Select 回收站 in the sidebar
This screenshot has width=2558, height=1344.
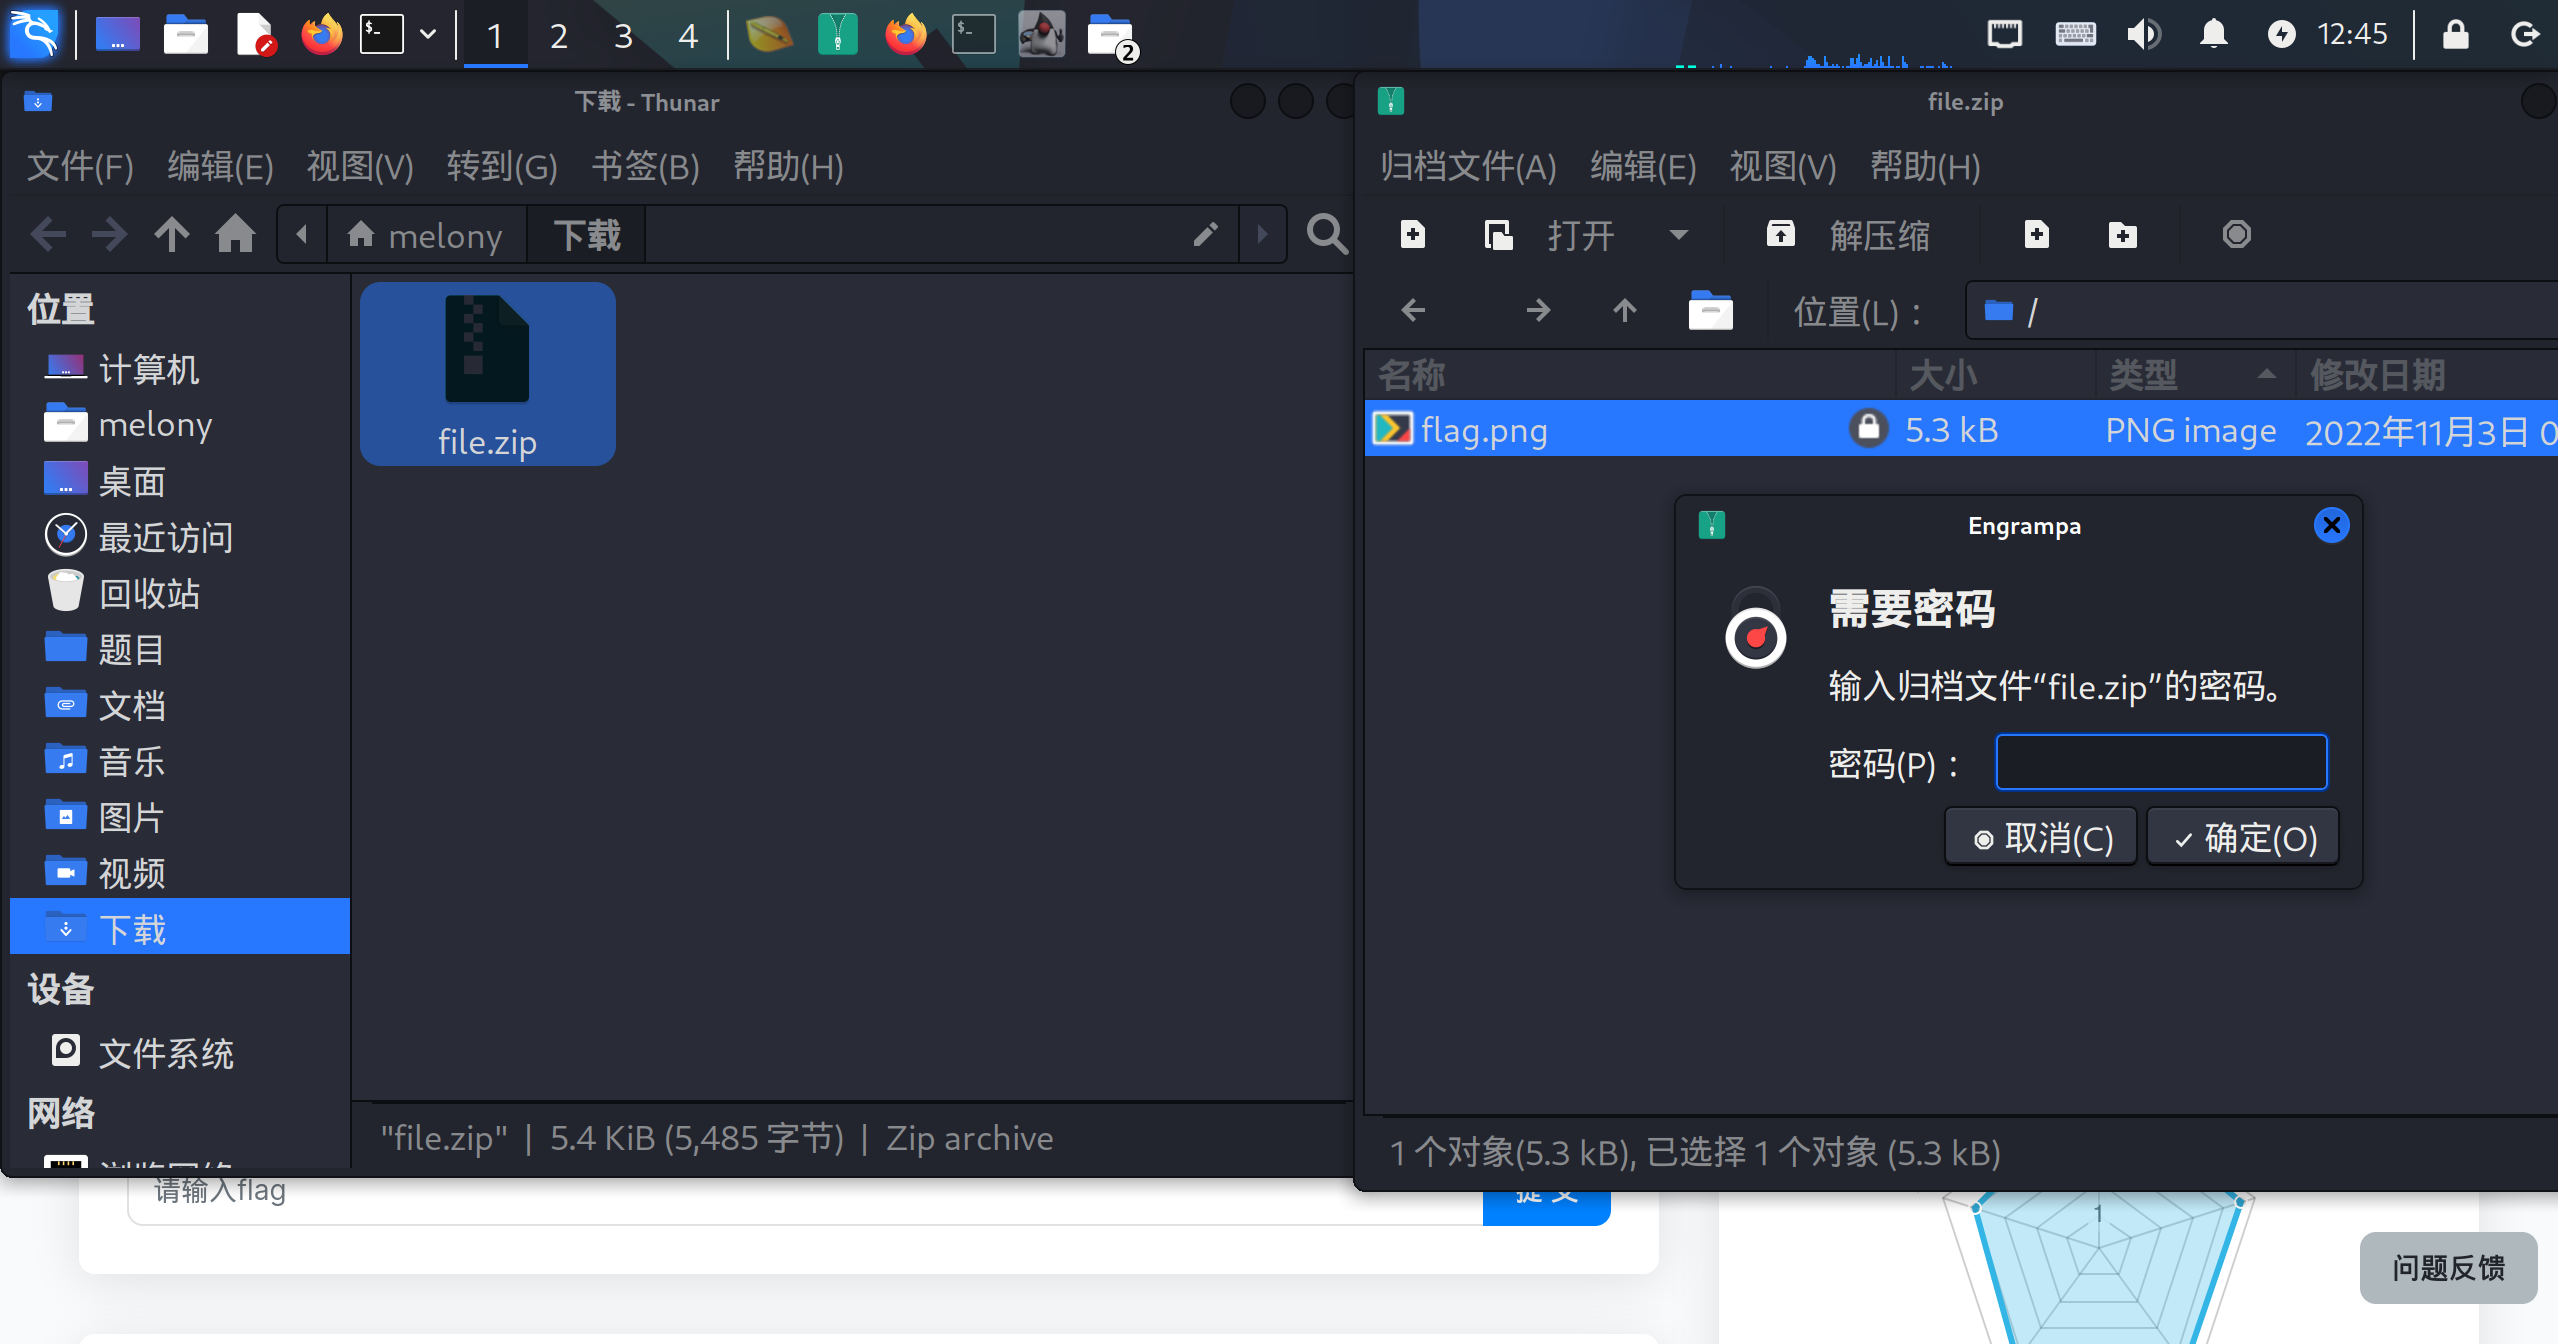148,594
